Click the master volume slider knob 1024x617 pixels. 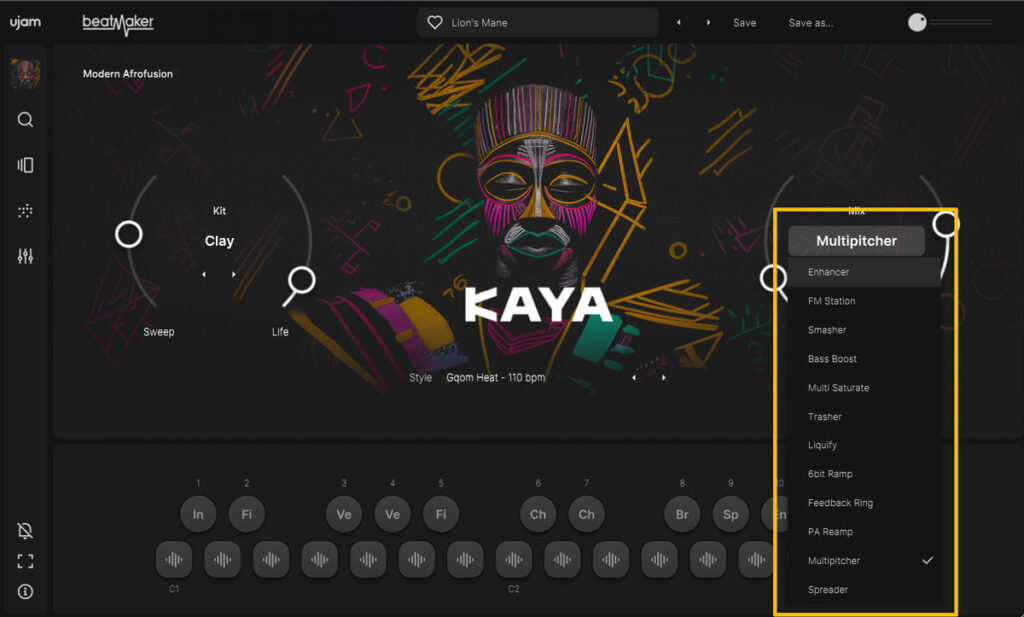coord(917,23)
